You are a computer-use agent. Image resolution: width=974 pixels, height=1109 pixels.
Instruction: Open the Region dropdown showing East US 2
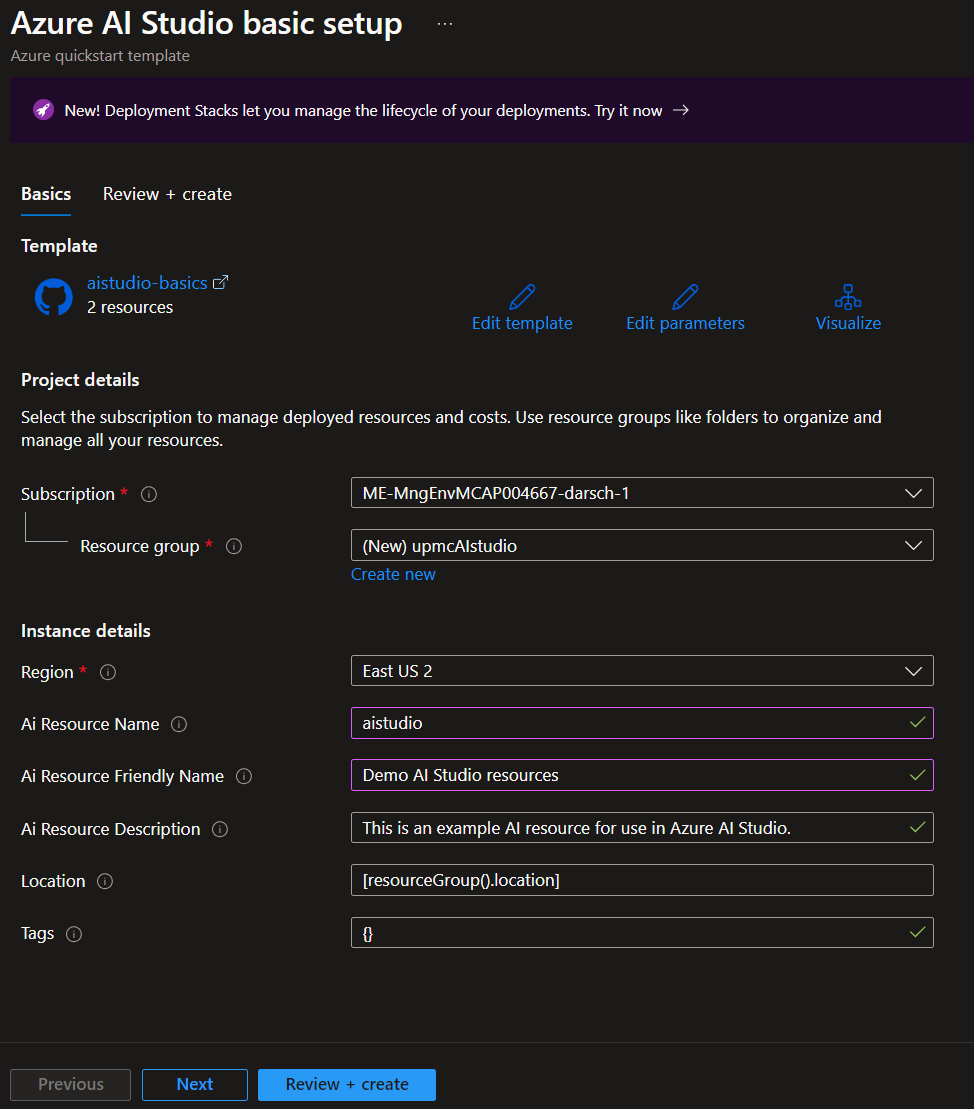click(642, 670)
